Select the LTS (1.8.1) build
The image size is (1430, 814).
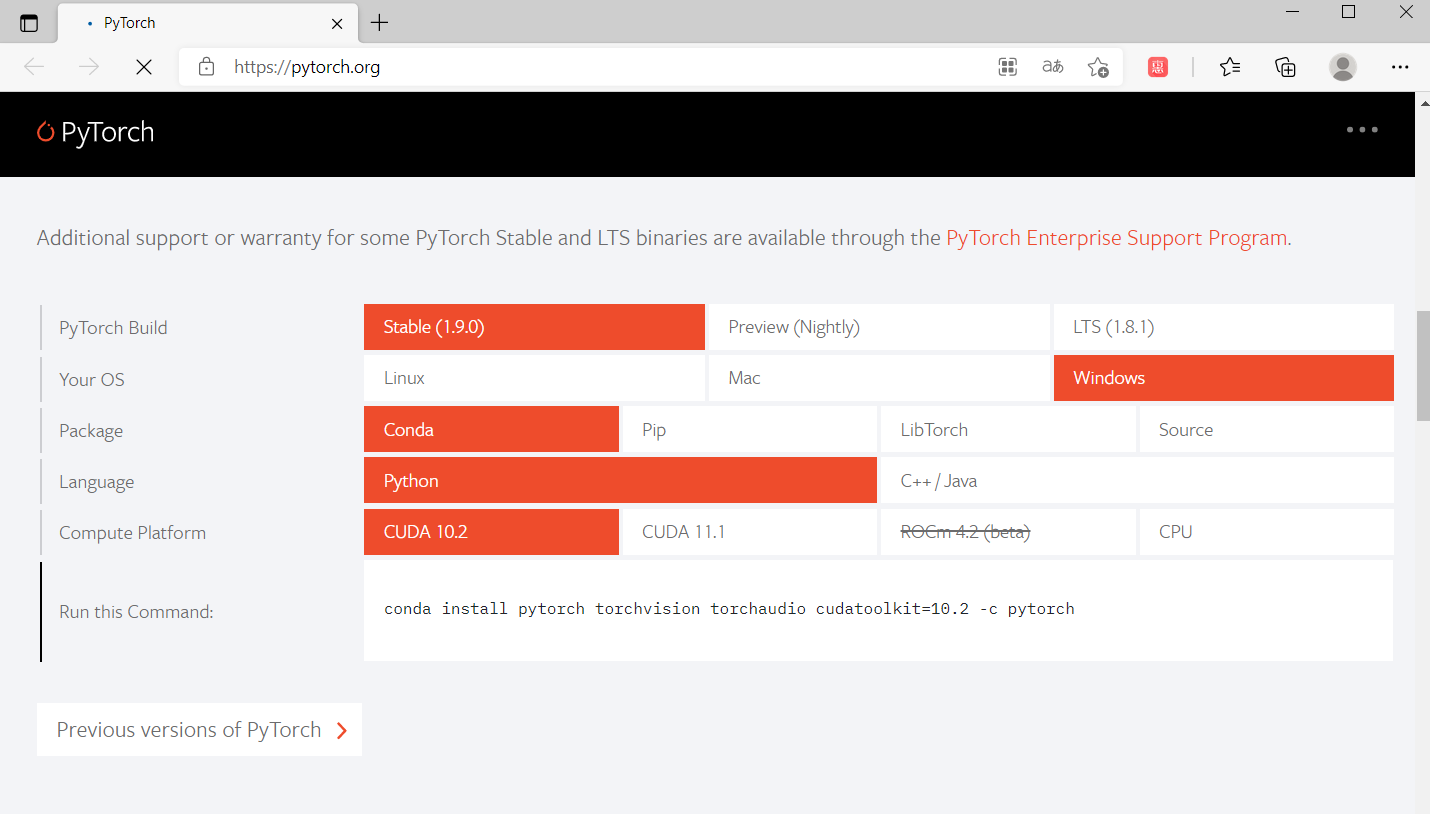pos(1223,327)
